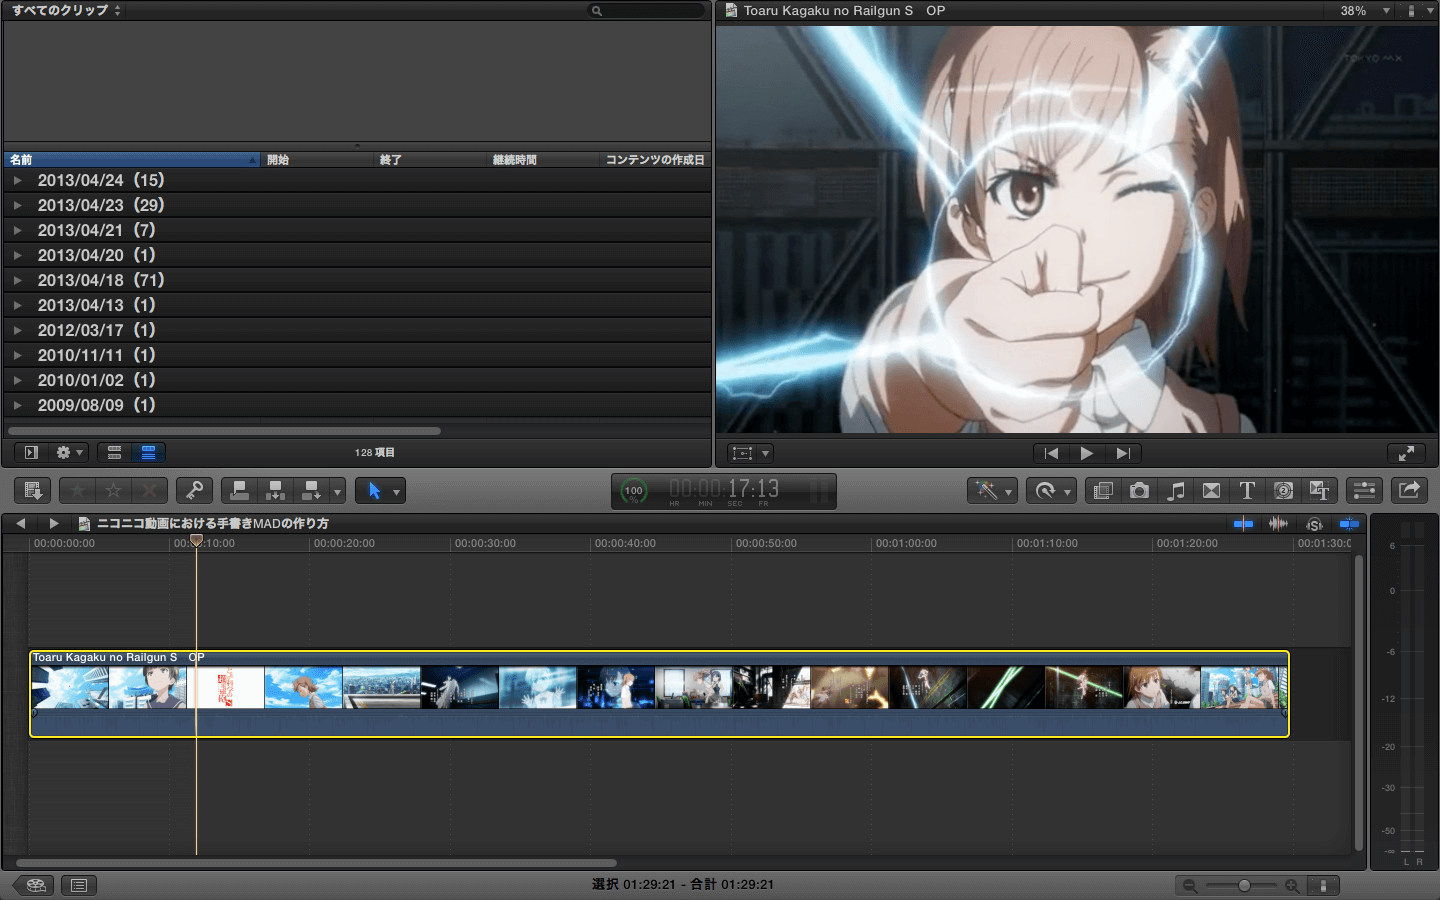Open the photos browser camera icon
This screenshot has height=900, width=1440.
pos(1139,491)
